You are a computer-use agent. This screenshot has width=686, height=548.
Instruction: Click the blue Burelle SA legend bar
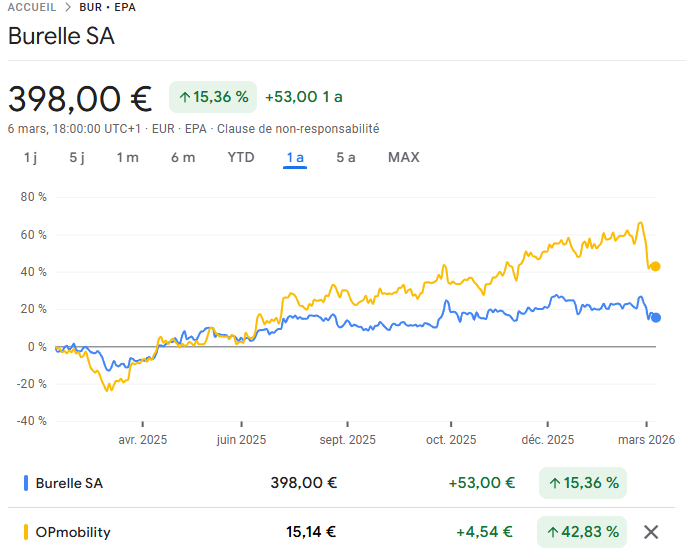pos(25,483)
